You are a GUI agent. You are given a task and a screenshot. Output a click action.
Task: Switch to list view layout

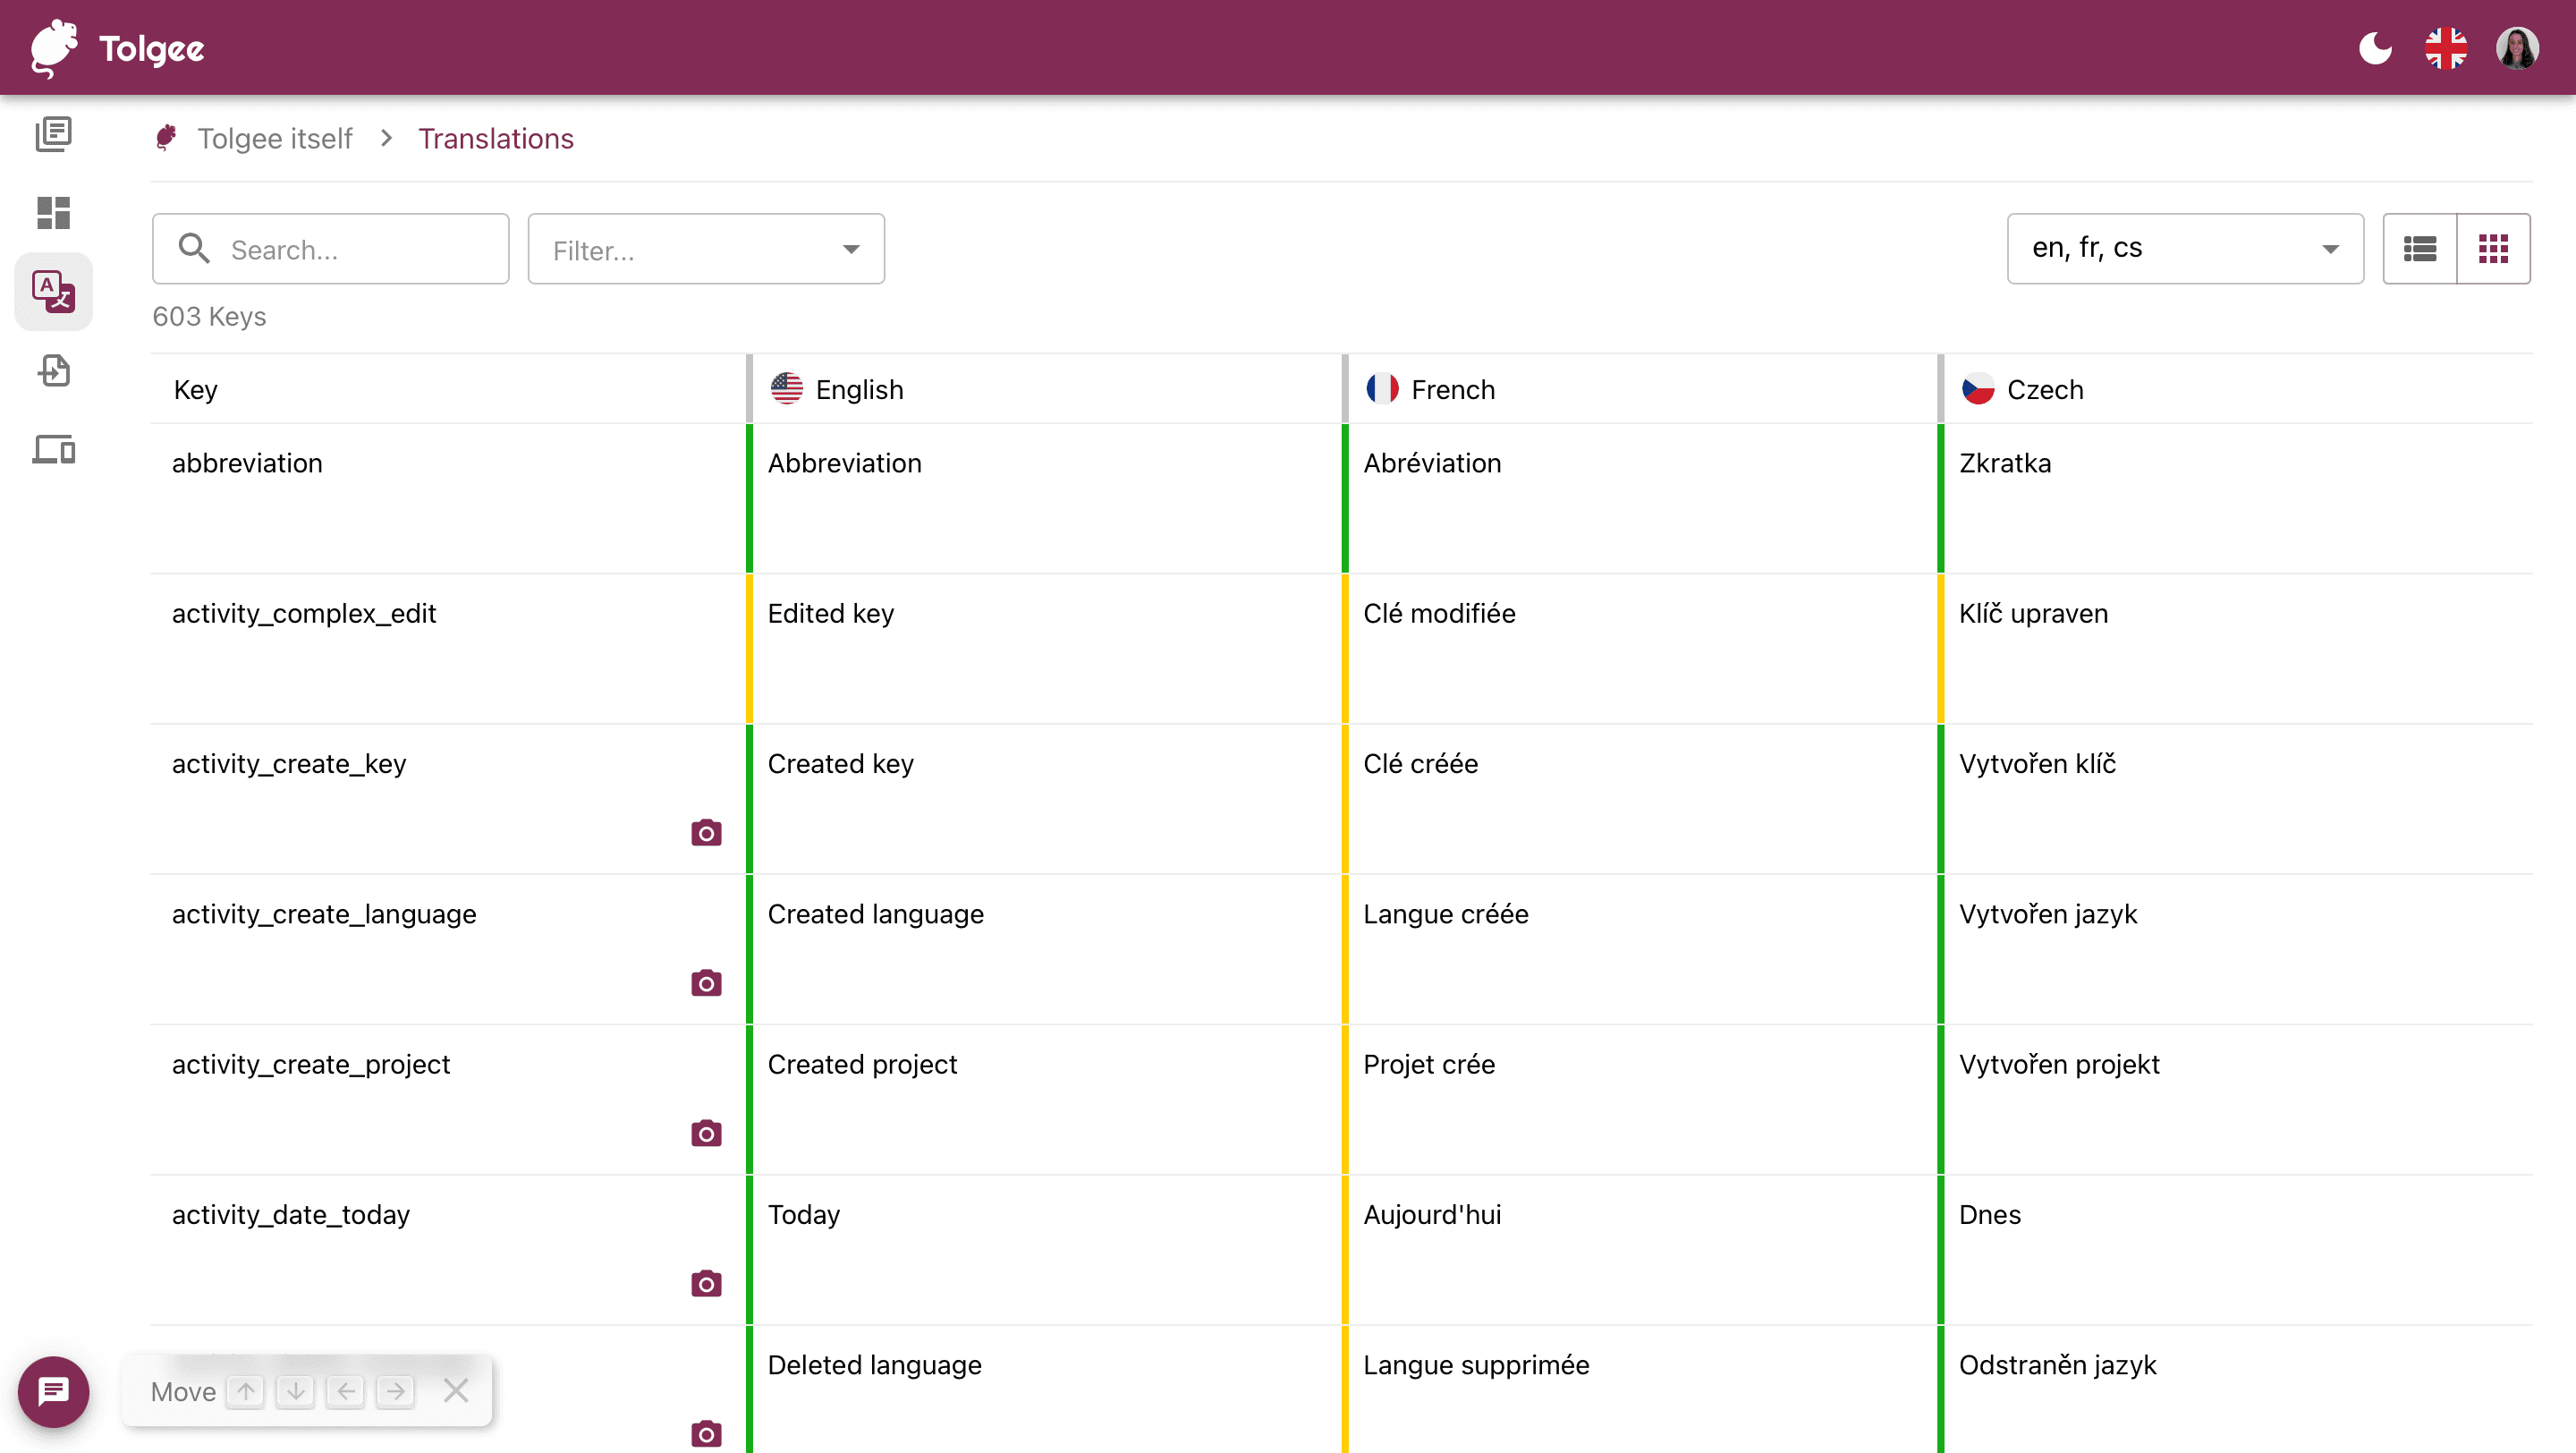pos(2420,248)
